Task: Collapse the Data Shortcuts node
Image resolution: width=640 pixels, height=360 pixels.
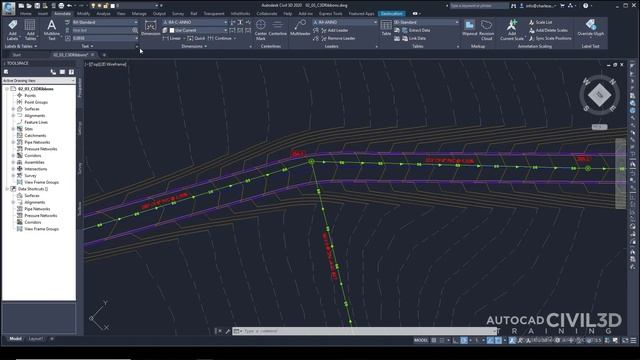Action: pos(7,189)
